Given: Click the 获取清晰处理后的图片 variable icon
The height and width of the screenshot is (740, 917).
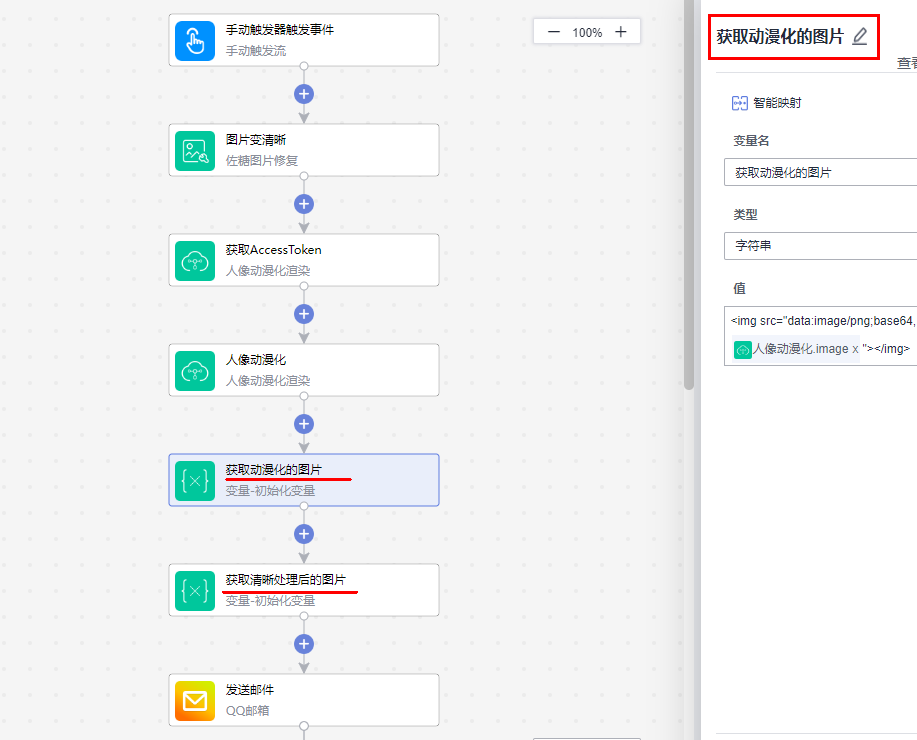Looking at the screenshot, I should pos(195,591).
